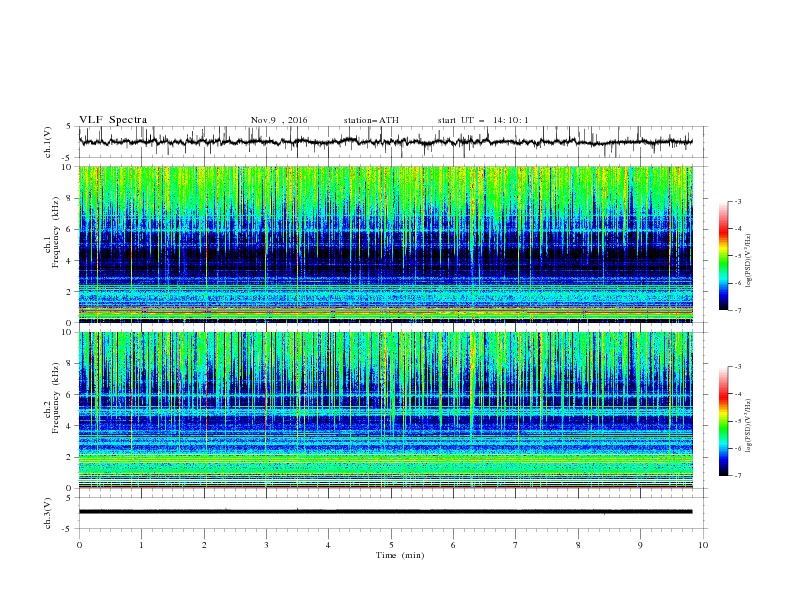Click the 'station=ATH' label
This screenshot has height=612, width=792.
371,120
